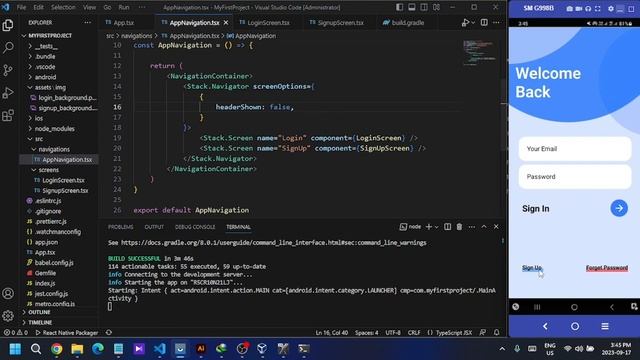The width and height of the screenshot is (640, 360).
Task: Click the Ln 16, Col 40 position
Action: pyautogui.click(x=331, y=333)
